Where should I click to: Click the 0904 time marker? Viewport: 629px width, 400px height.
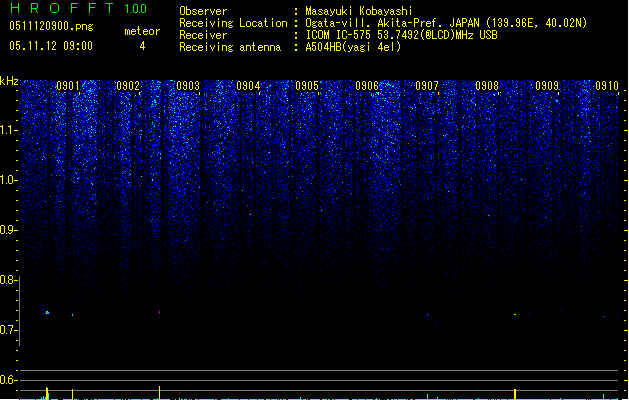[x=248, y=86]
